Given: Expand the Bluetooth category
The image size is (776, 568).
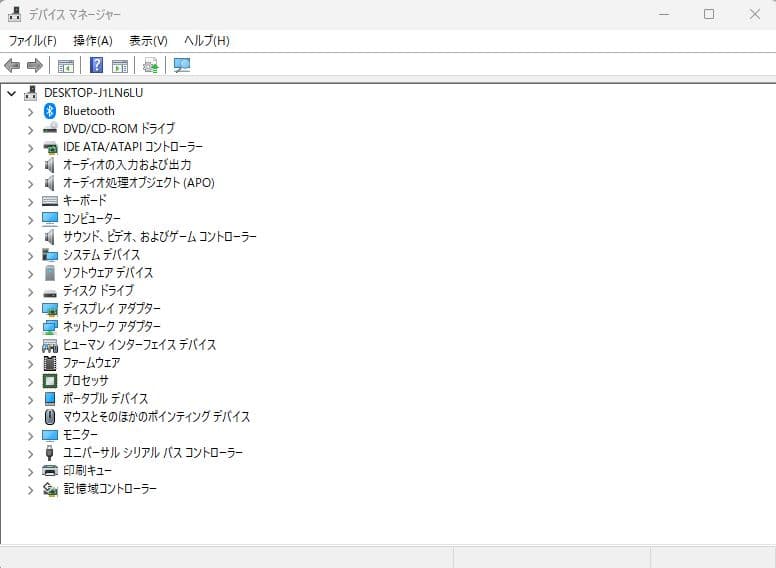Looking at the screenshot, I should [31, 112].
